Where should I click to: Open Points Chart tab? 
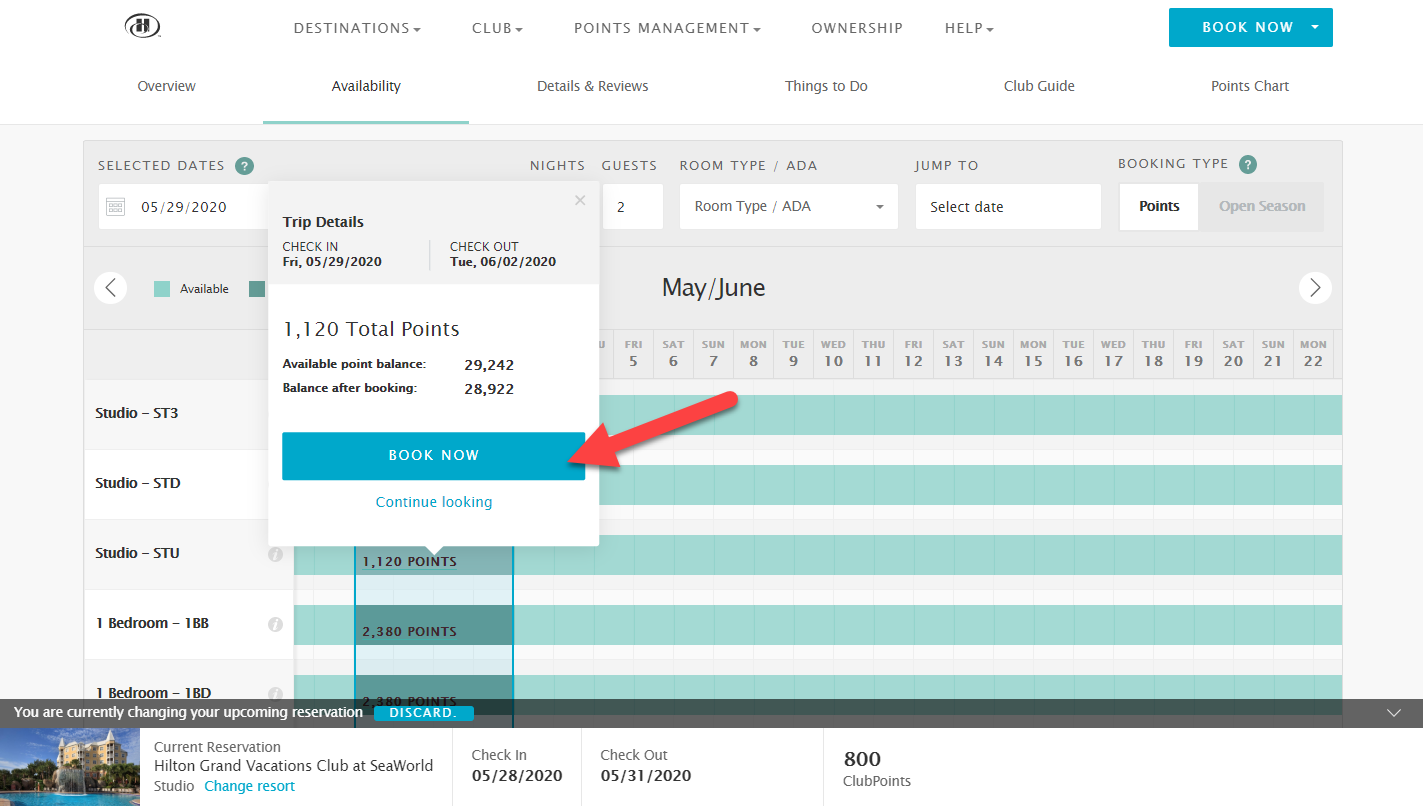(1250, 86)
